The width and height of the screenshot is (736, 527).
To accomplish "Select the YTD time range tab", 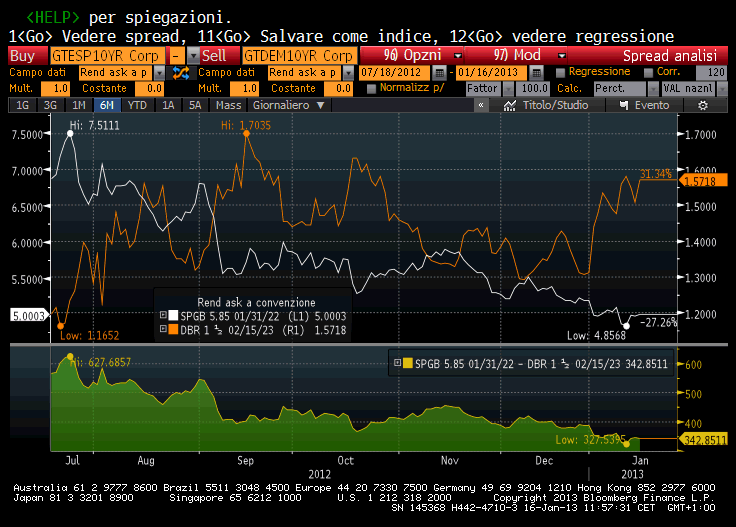I will pos(138,105).
